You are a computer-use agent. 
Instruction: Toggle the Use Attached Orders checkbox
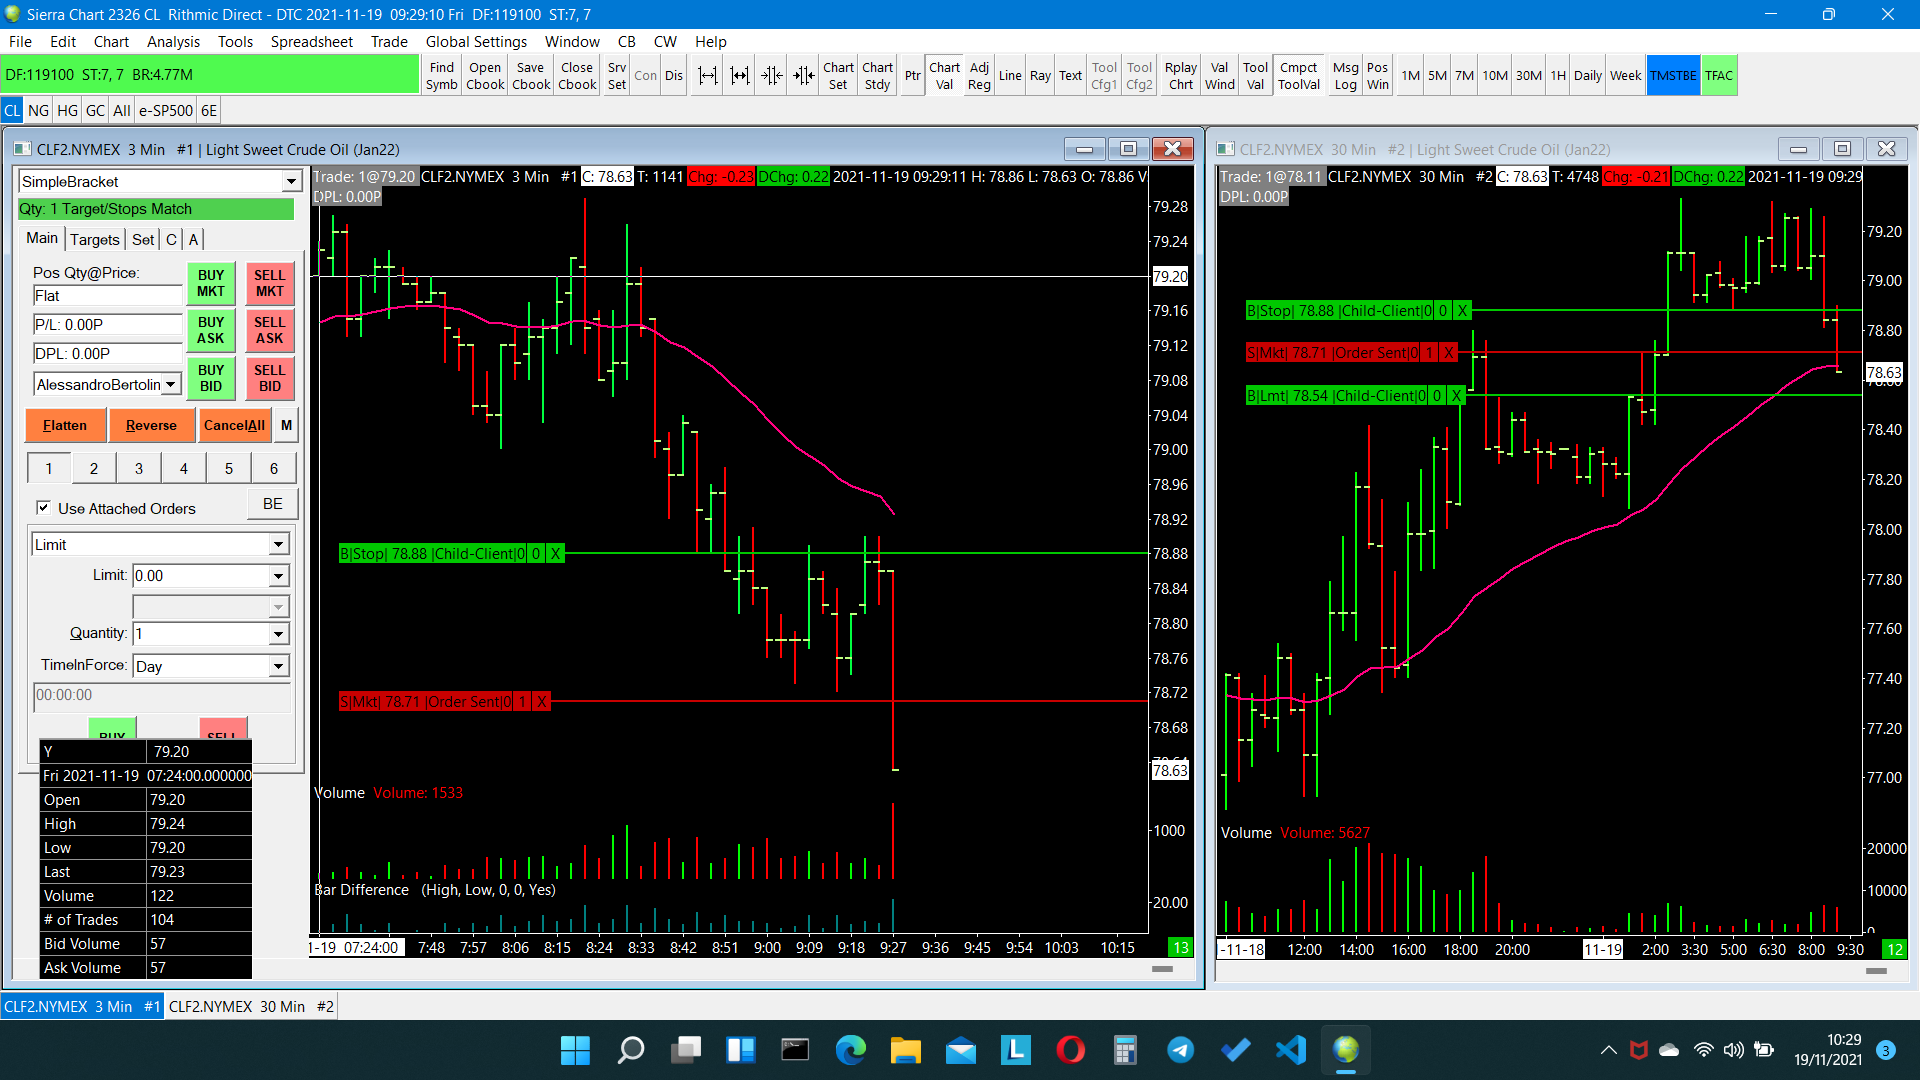(x=43, y=508)
